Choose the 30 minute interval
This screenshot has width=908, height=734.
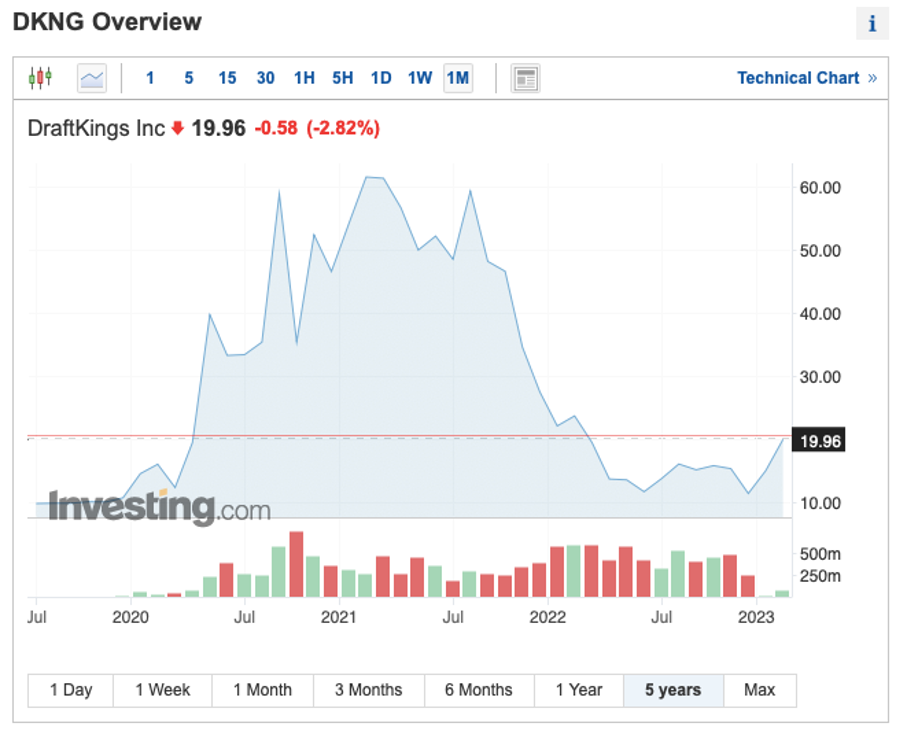click(265, 78)
